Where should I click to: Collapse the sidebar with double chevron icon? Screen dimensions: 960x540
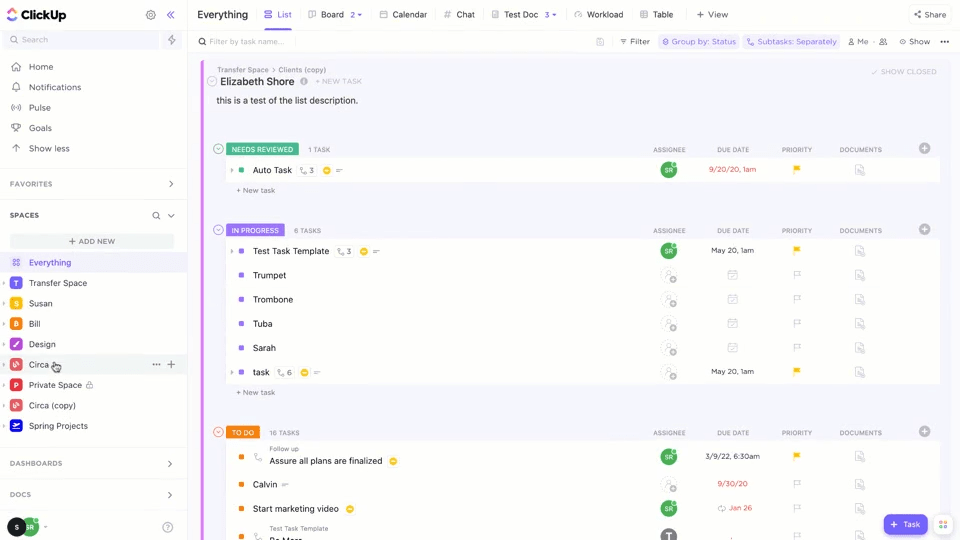tap(171, 15)
